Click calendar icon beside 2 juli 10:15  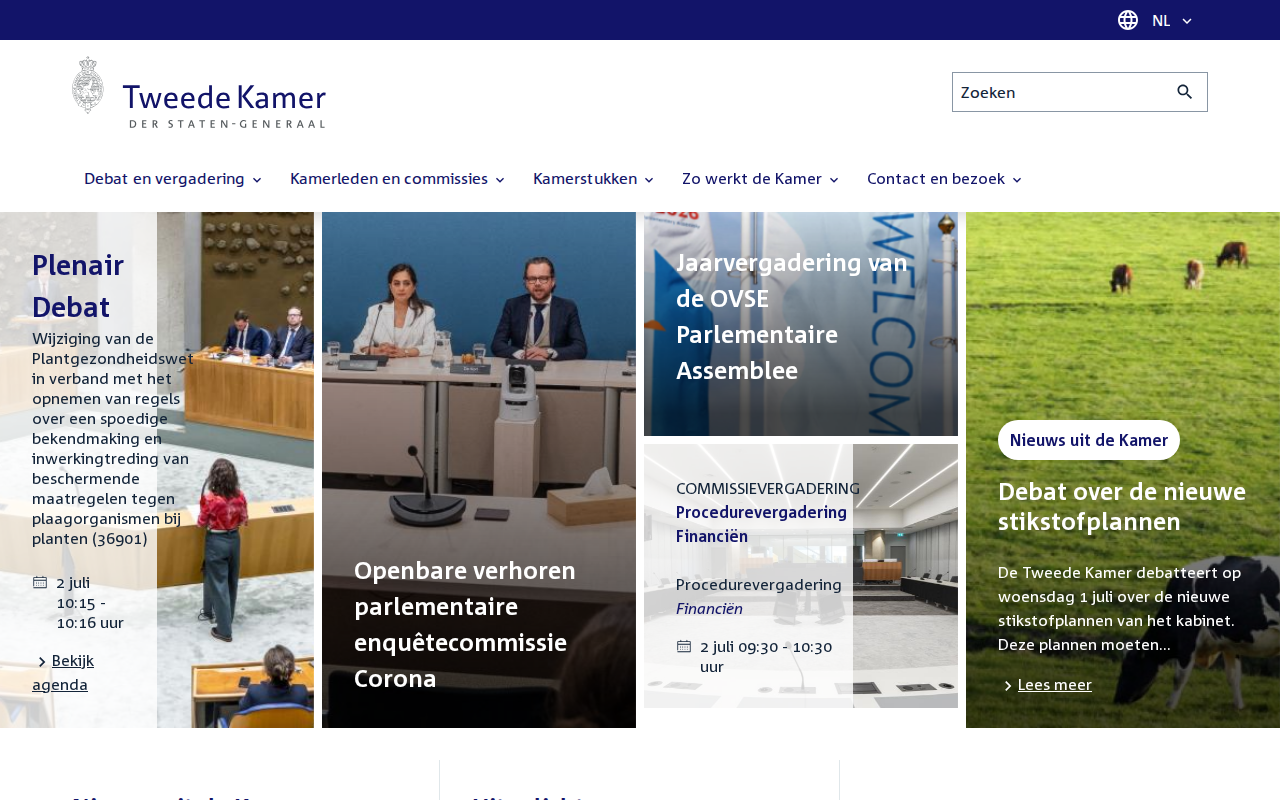(x=40, y=582)
